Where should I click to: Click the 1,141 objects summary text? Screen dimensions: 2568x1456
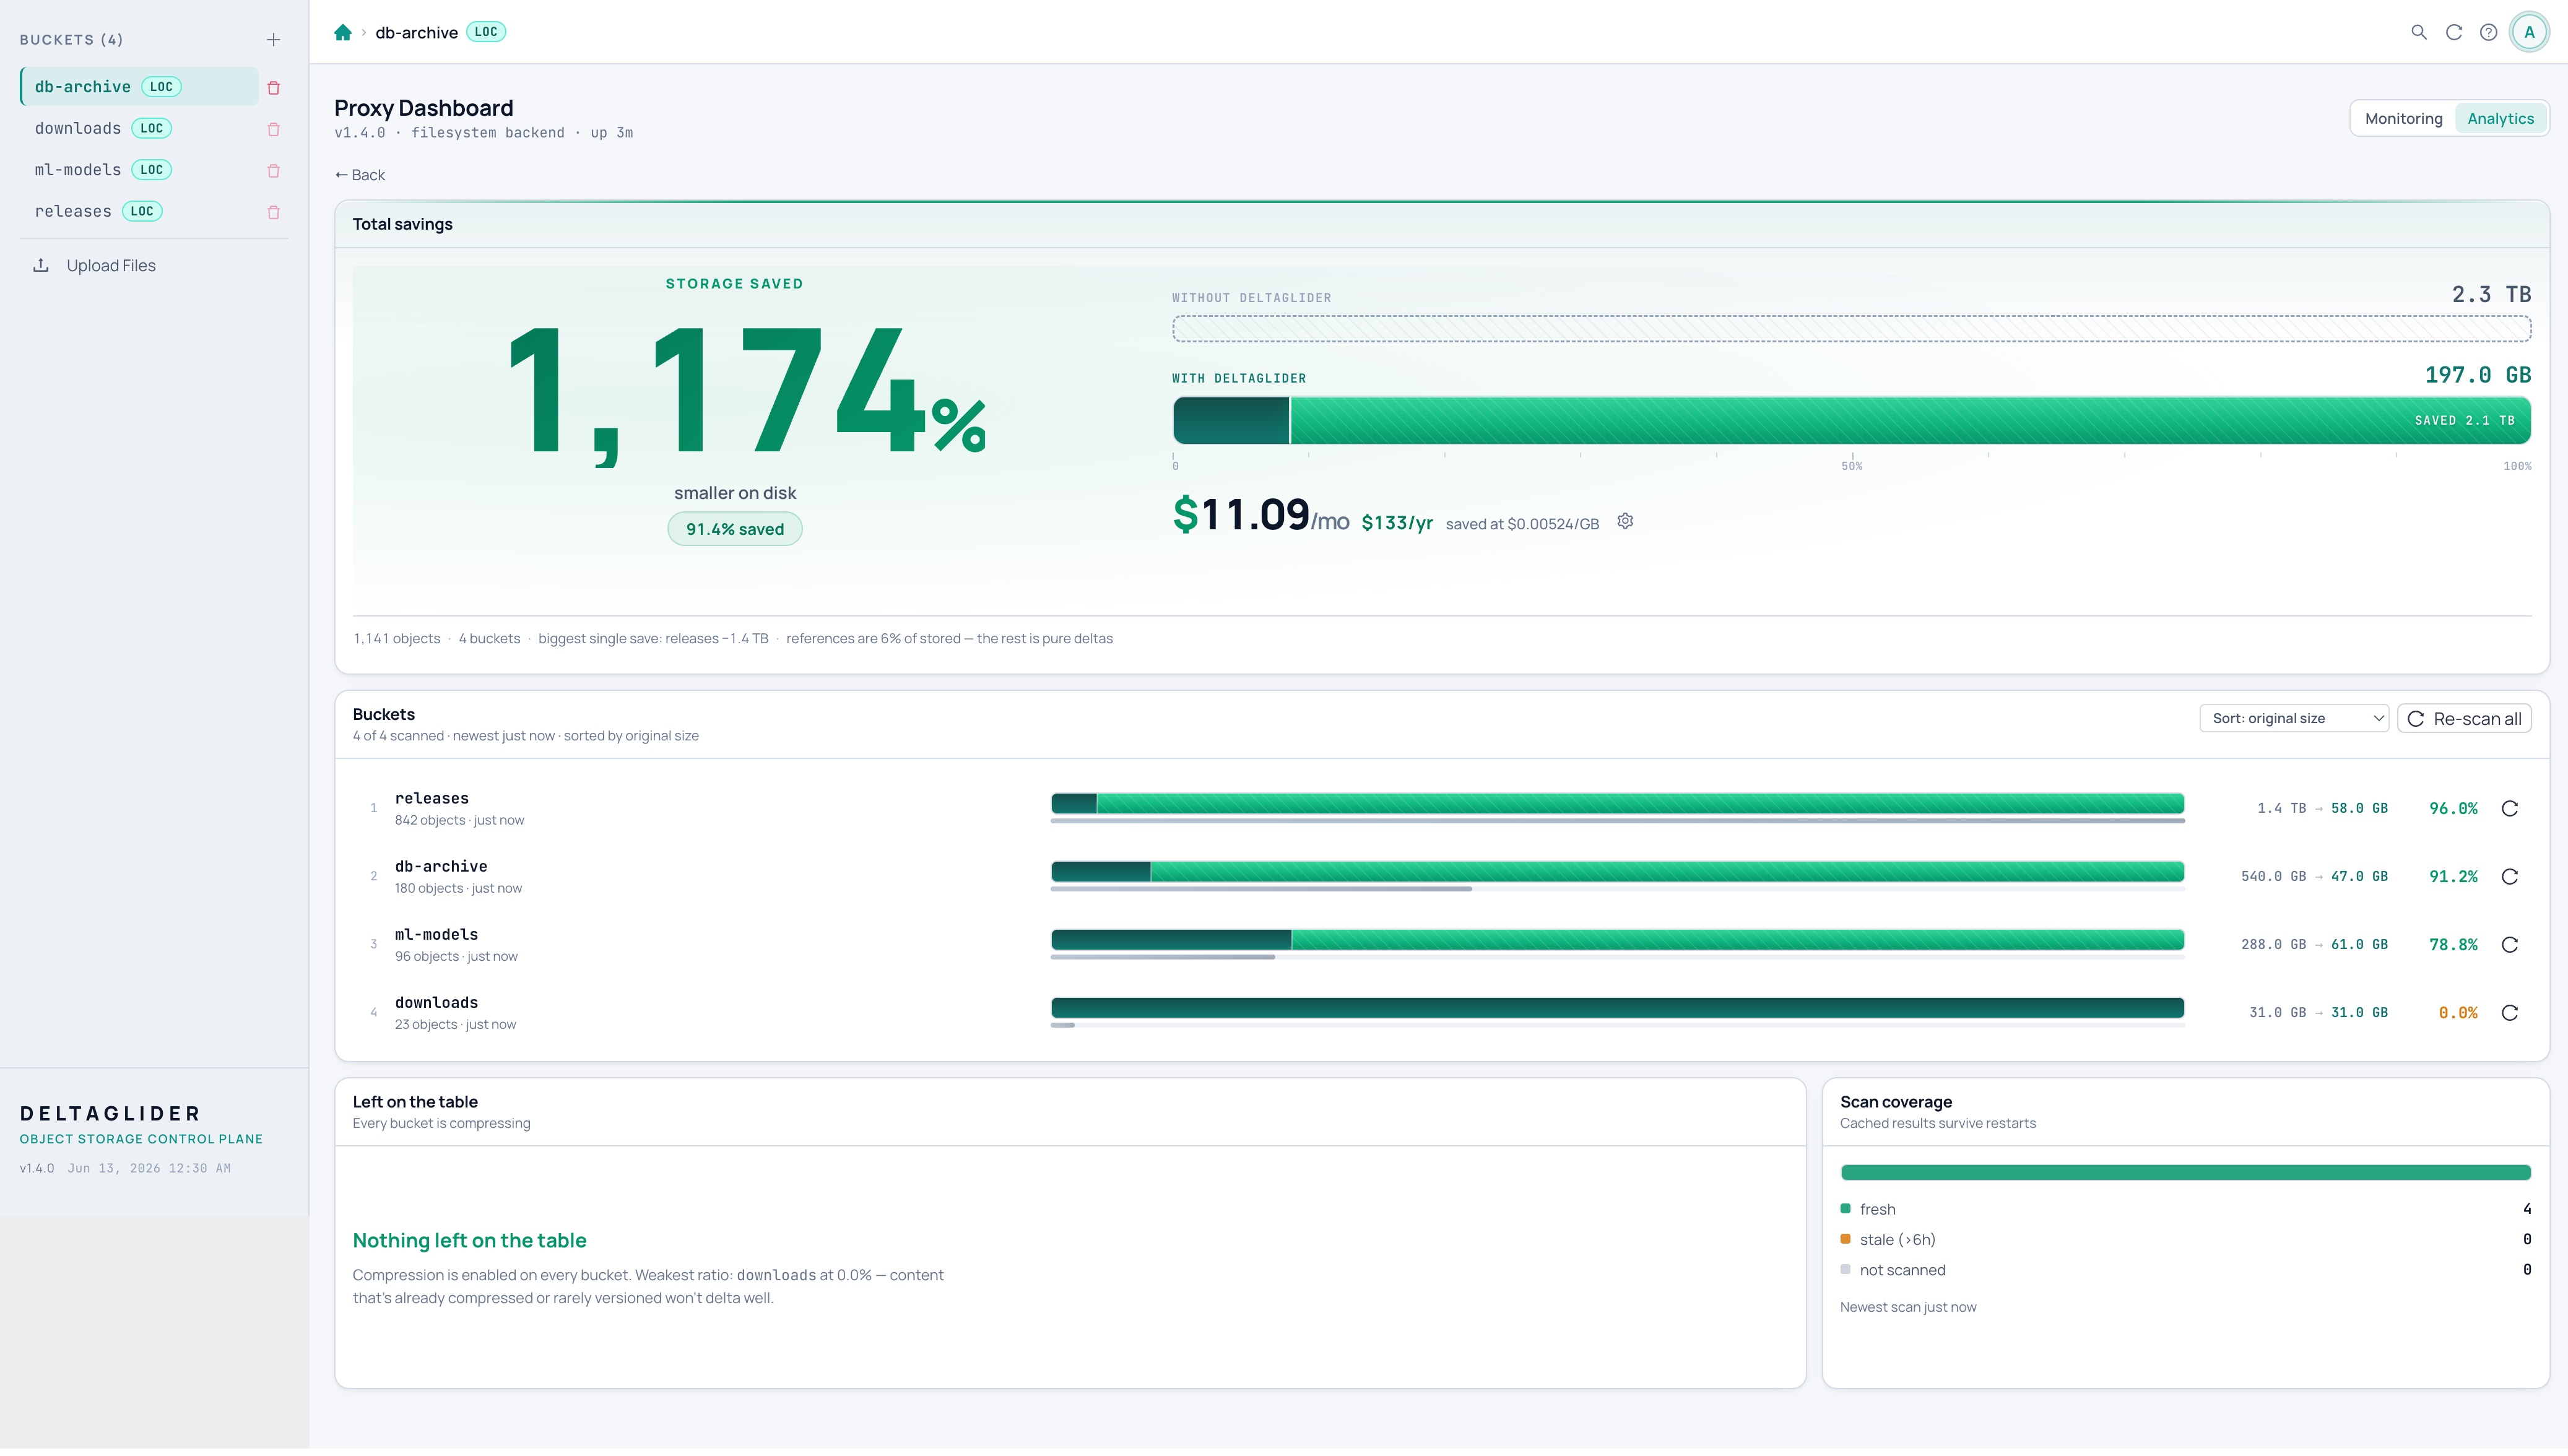pos(396,639)
